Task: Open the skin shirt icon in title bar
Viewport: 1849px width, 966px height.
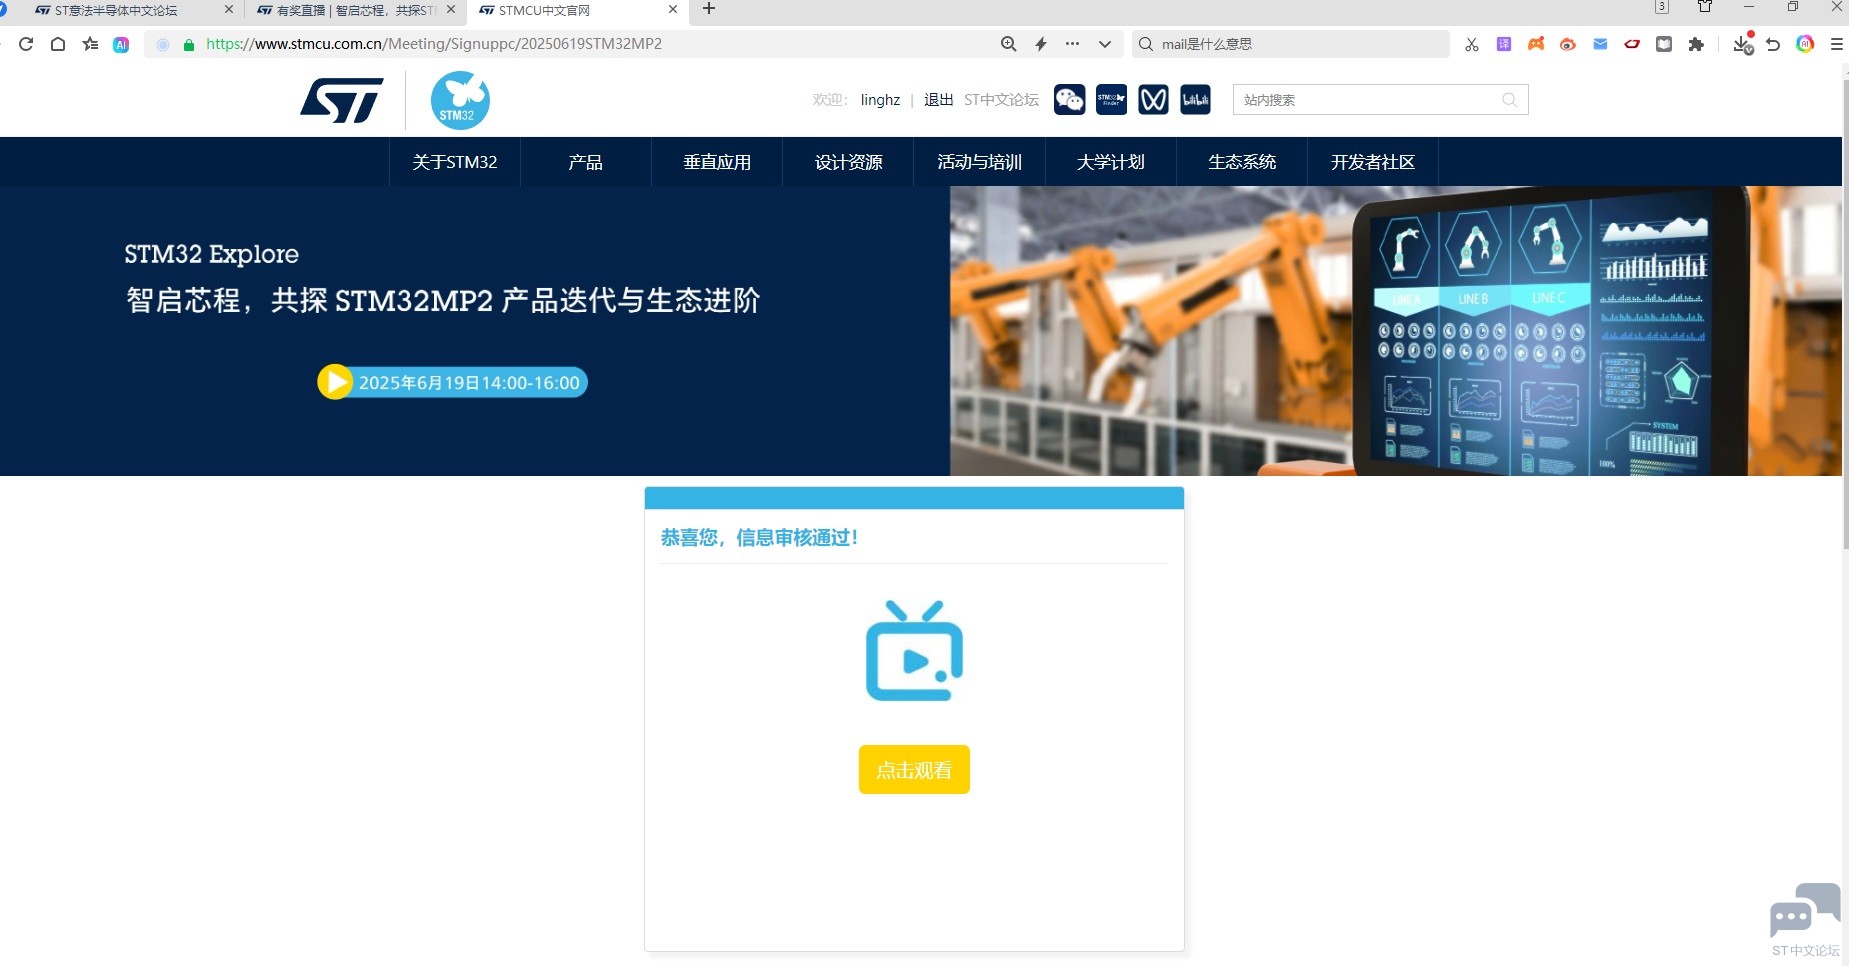Action: 1705,7
